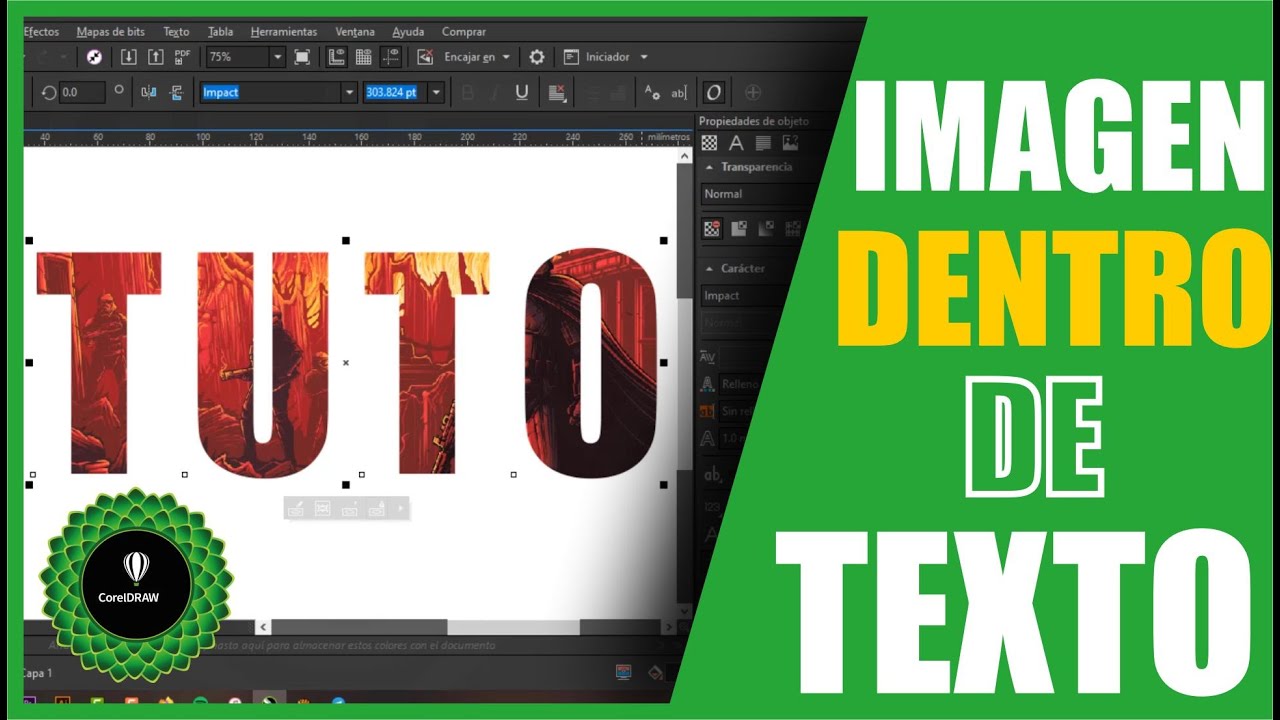Click the second icon in floating PowerClip toolbar

[322, 509]
